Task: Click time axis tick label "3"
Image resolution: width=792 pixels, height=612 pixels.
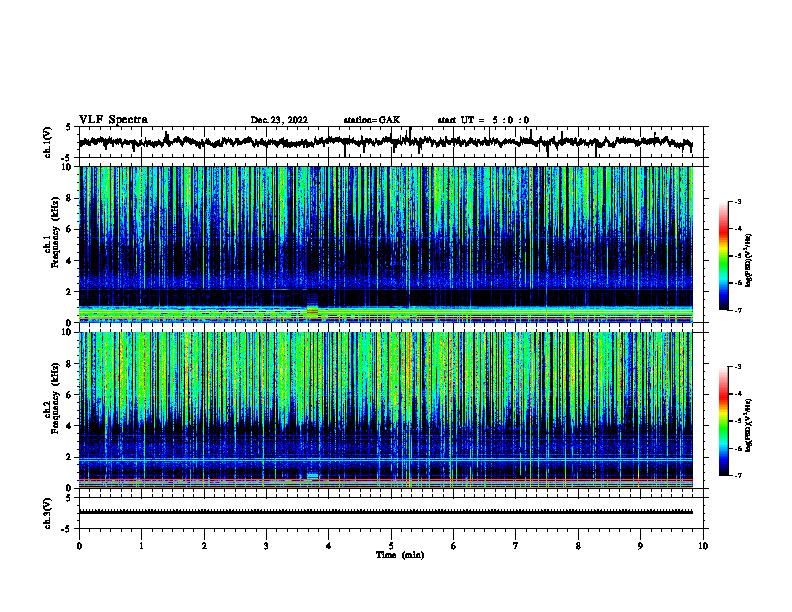Action: pyautogui.click(x=266, y=546)
